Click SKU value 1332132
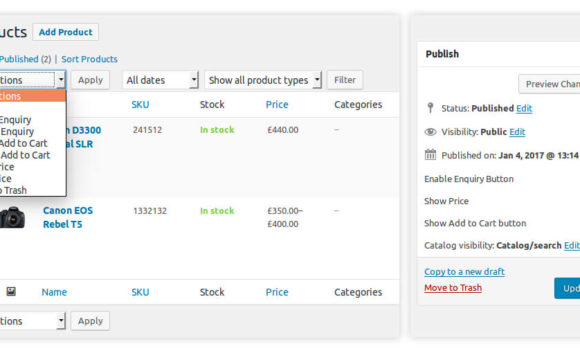Image resolution: width=580 pixels, height=360 pixels. [150, 211]
